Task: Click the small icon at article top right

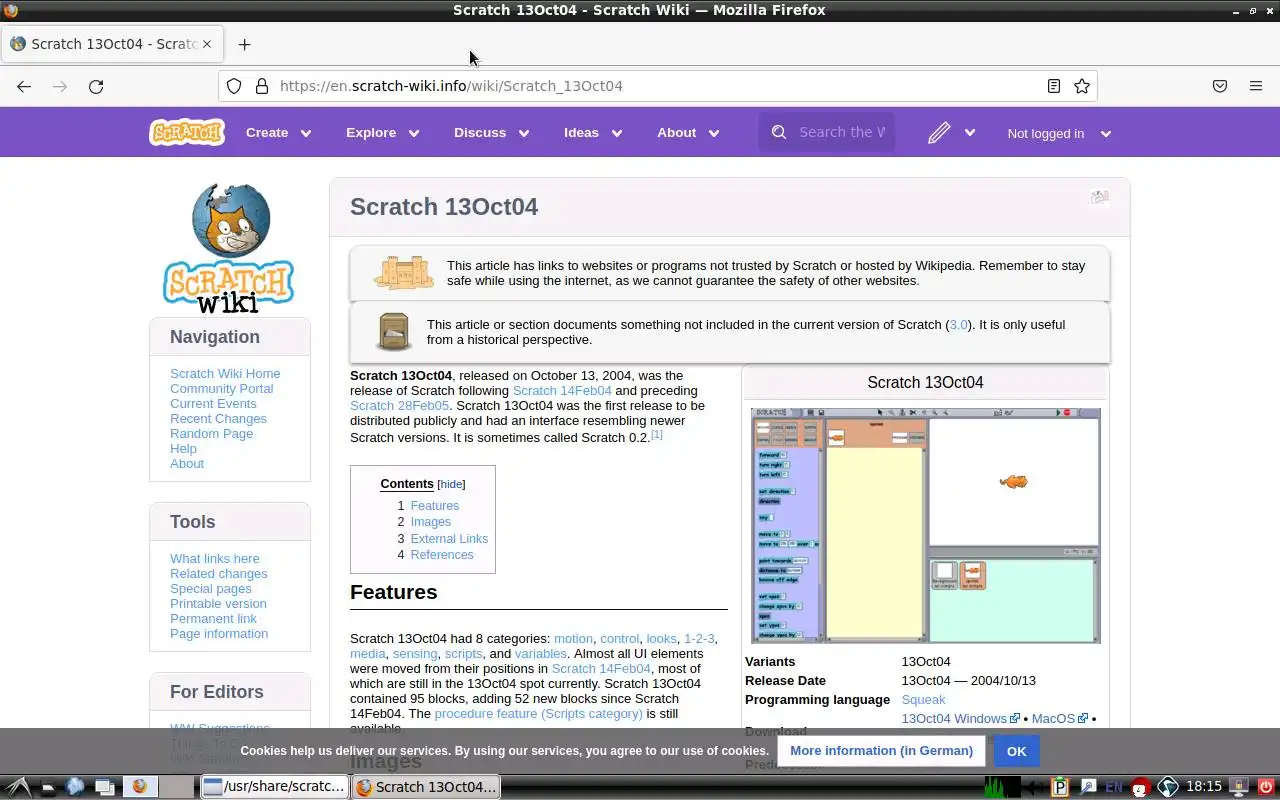Action: 1100,197
